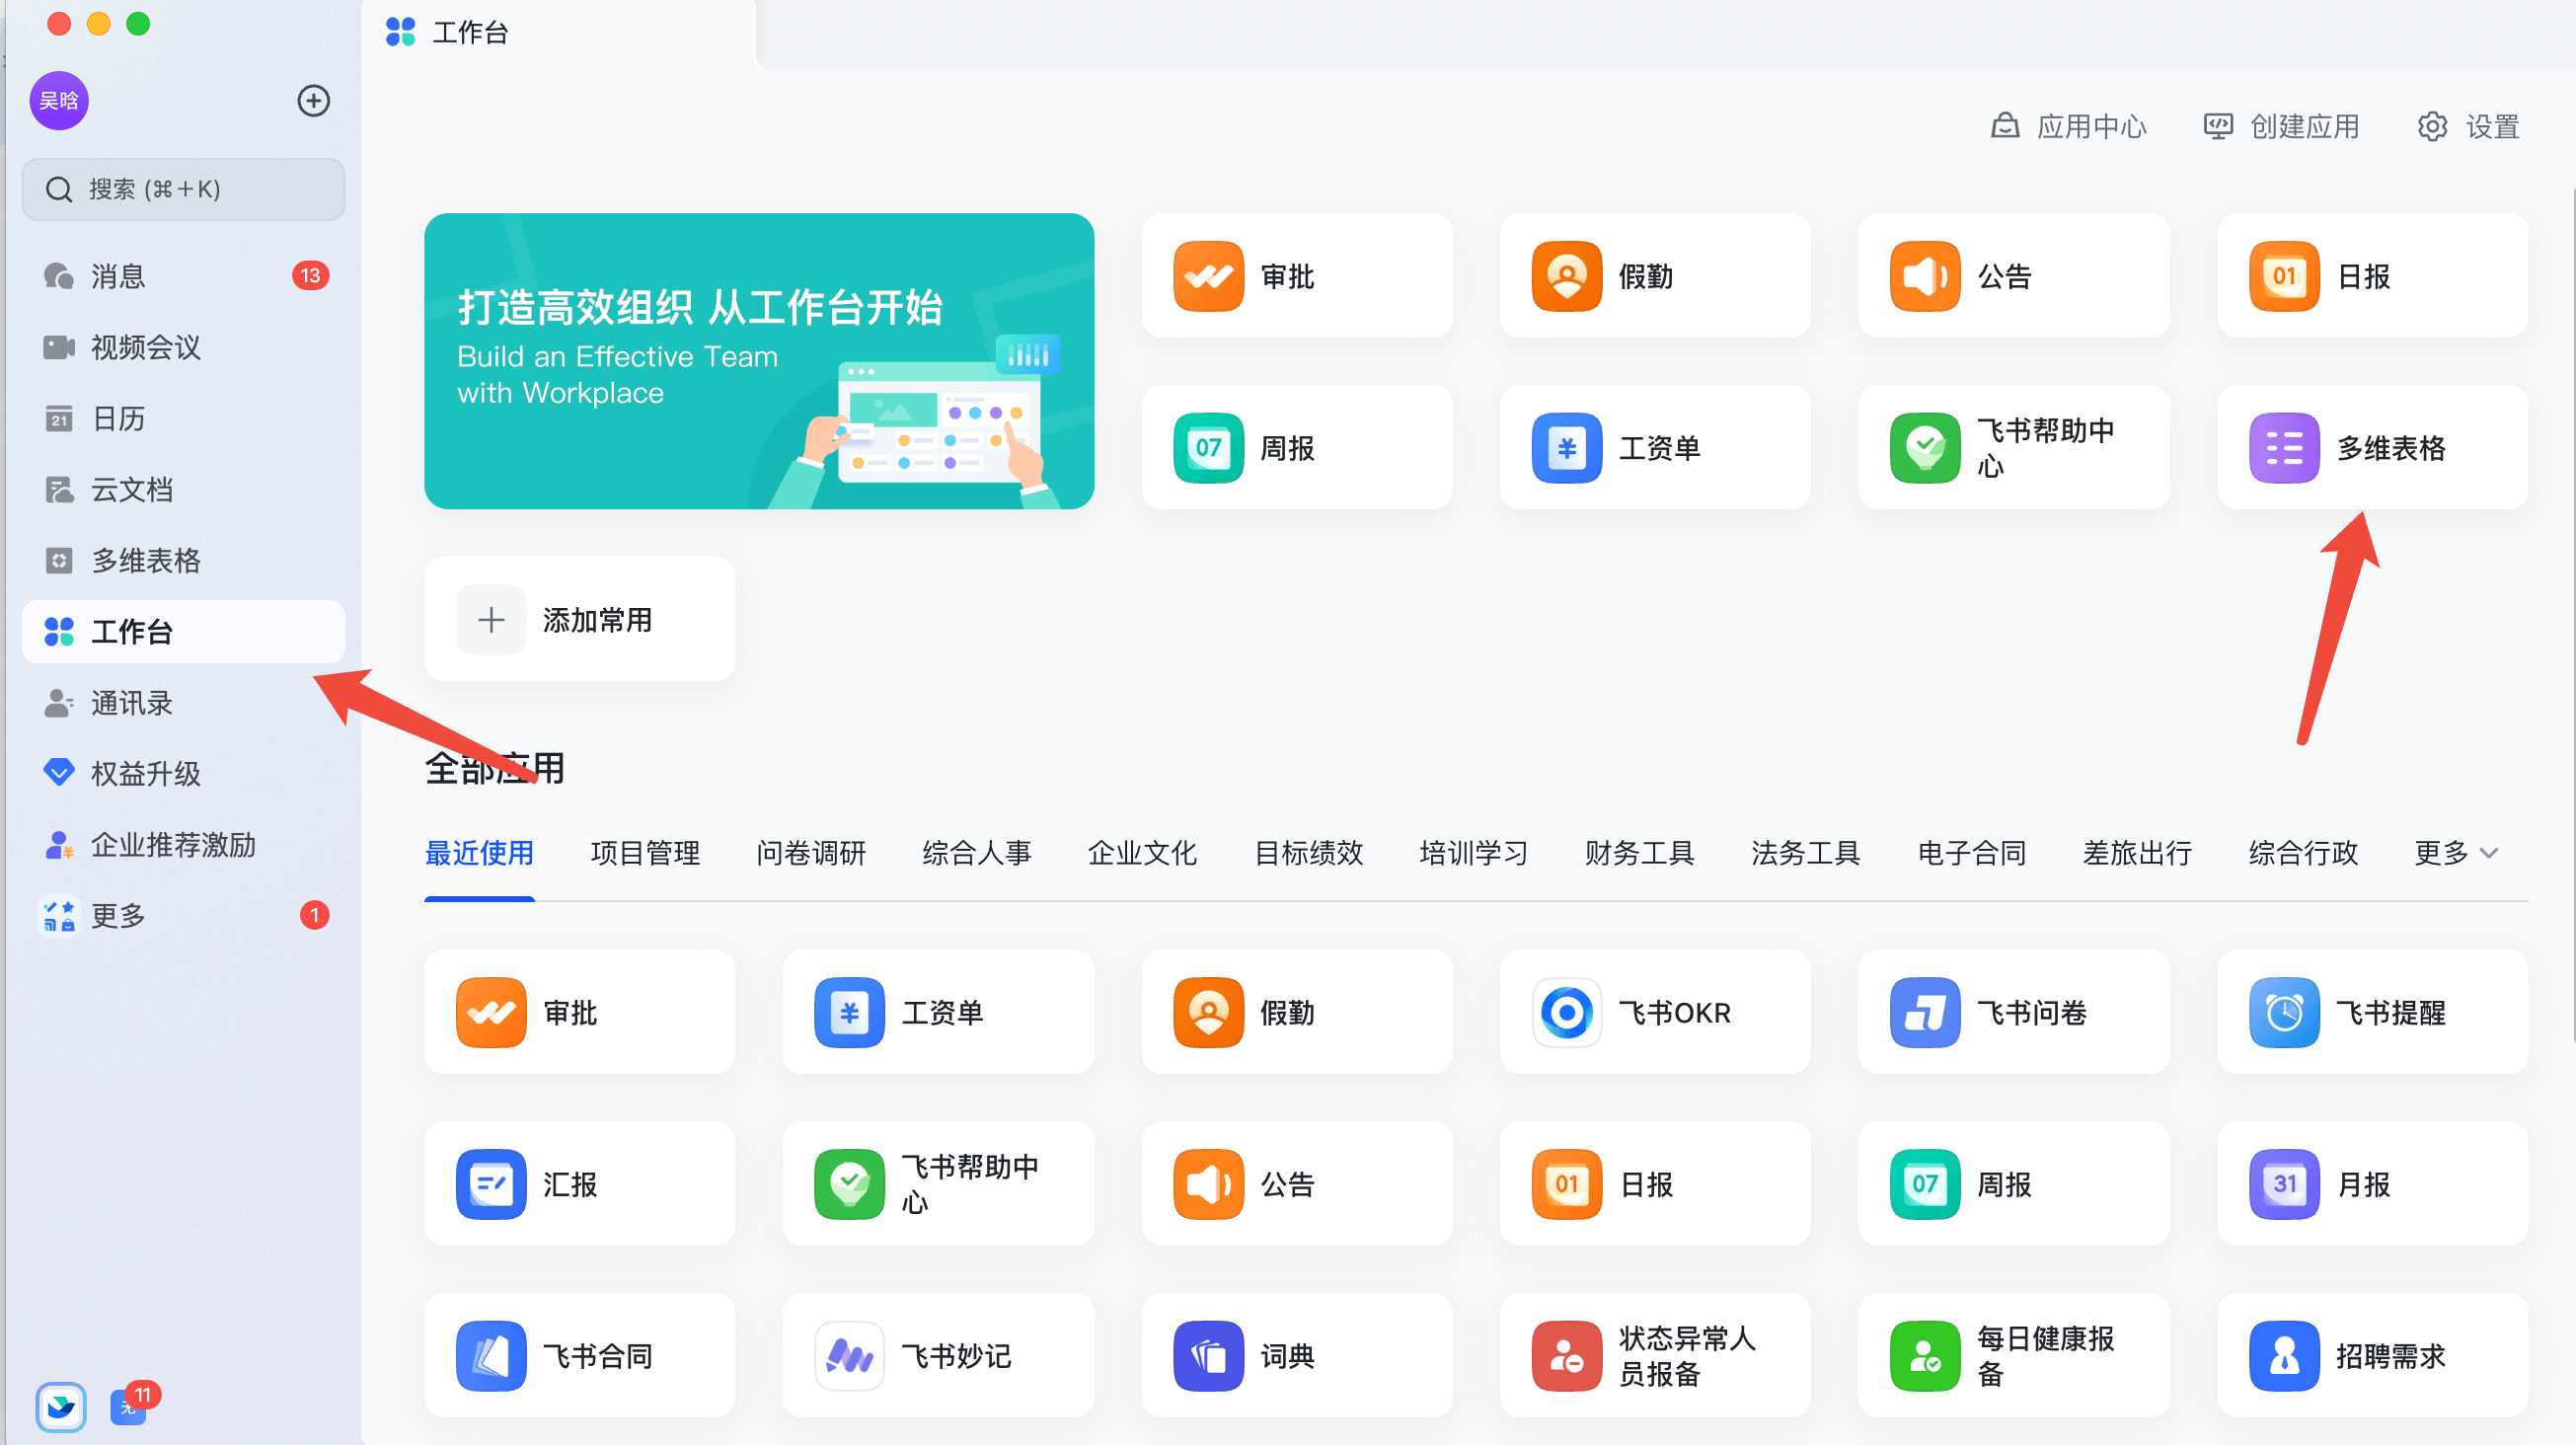Open the 日报 app in favorites
Viewport: 2576px width, 1445px height.
(2372, 276)
